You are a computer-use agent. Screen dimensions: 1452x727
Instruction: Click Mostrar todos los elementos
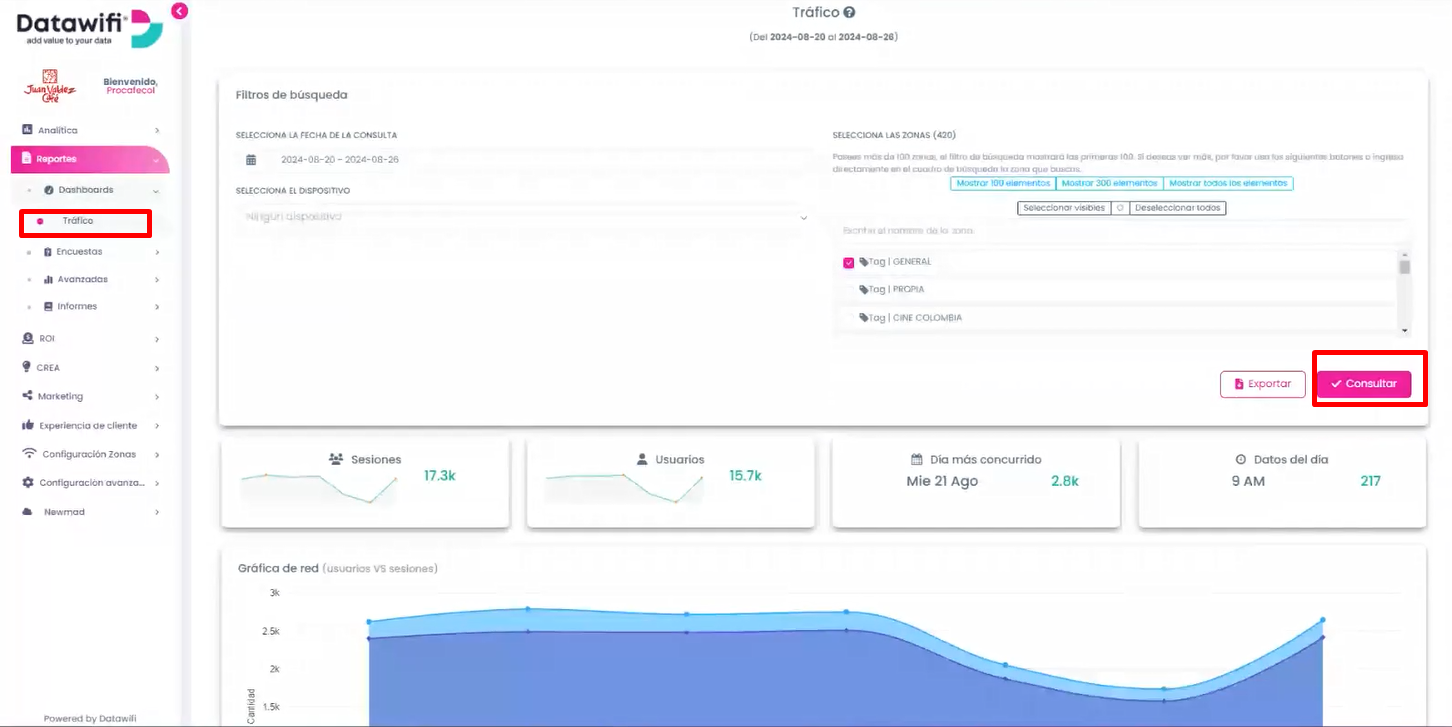[1228, 184]
